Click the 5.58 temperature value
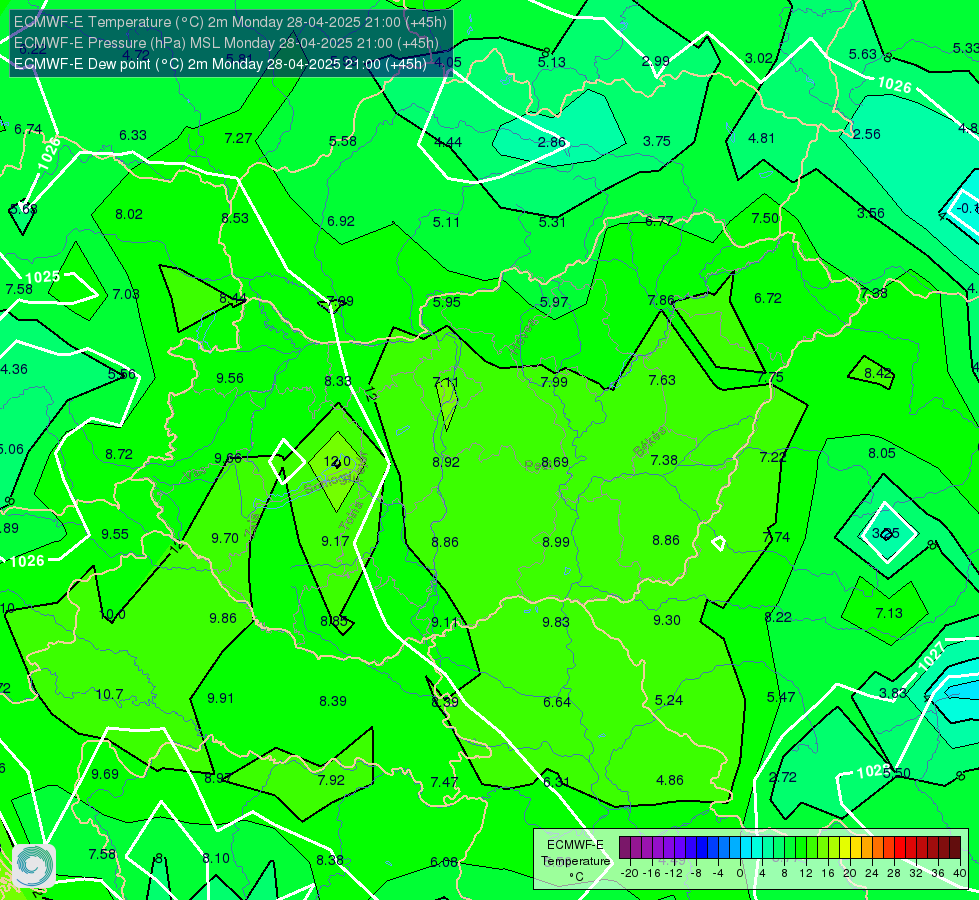979x900 pixels. coord(343,141)
